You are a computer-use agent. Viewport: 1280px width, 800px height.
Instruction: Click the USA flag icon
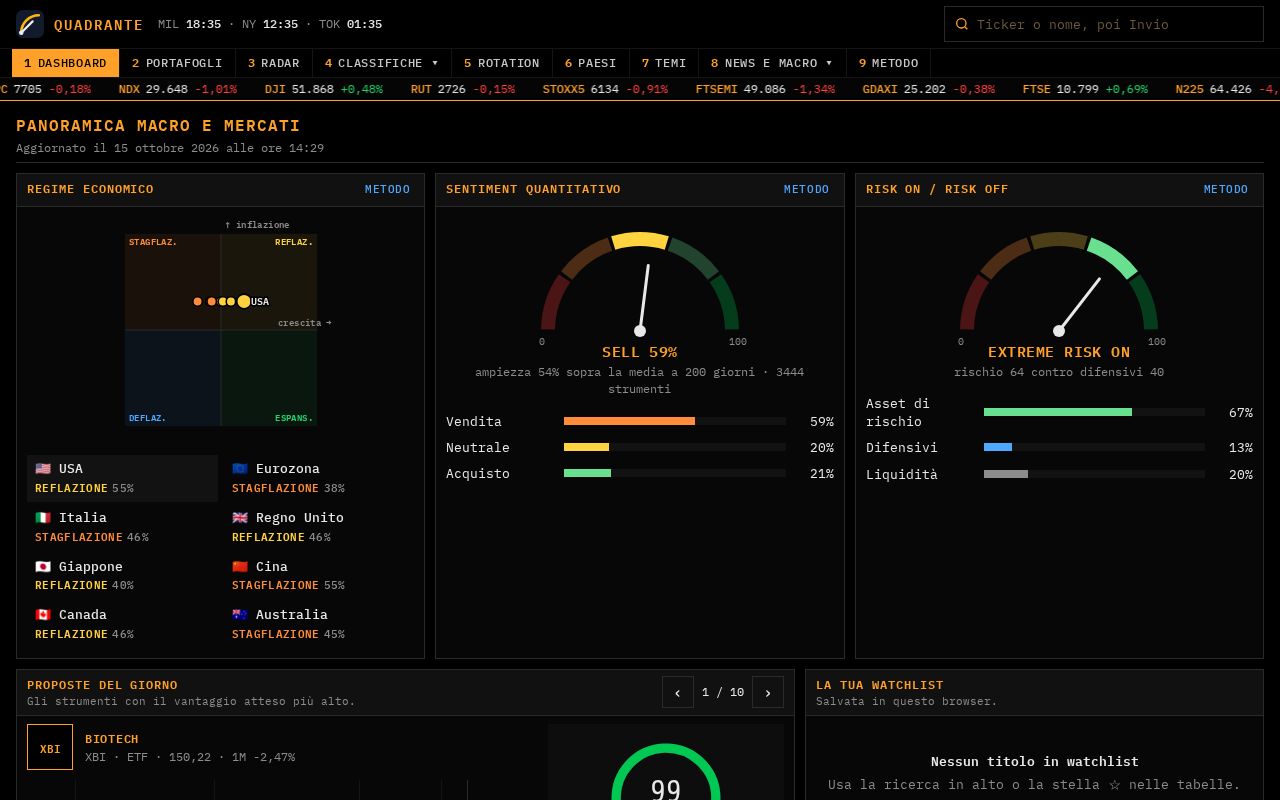43,469
